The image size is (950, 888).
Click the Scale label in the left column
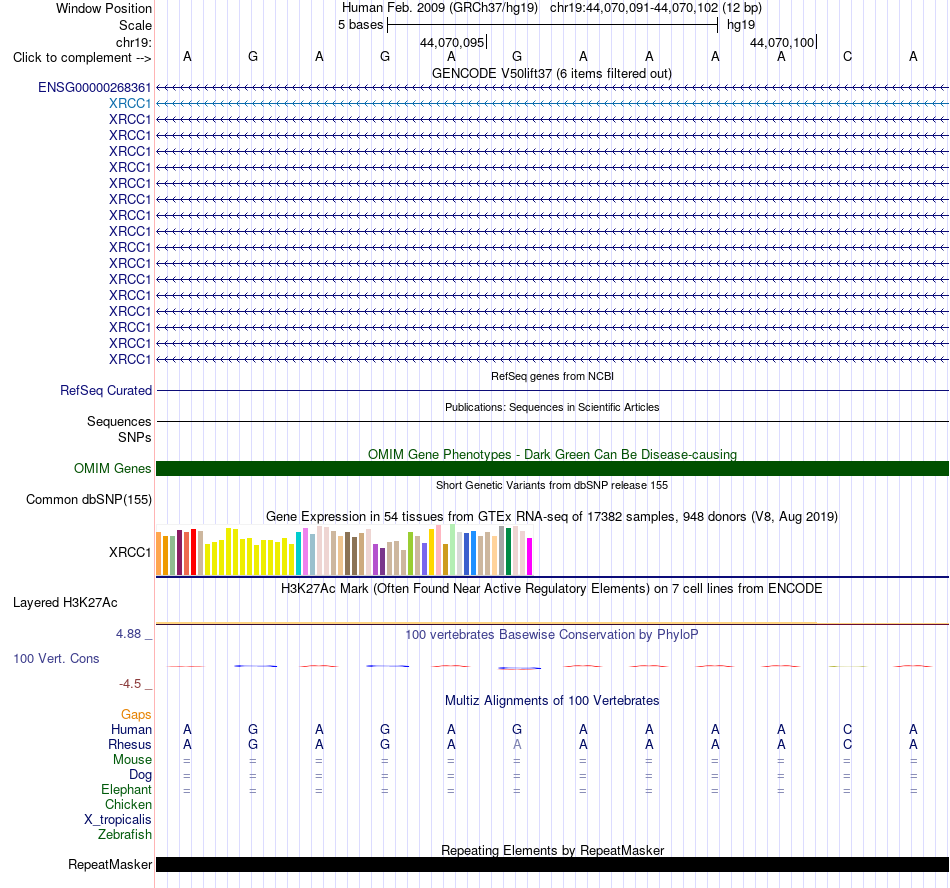(x=135, y=25)
